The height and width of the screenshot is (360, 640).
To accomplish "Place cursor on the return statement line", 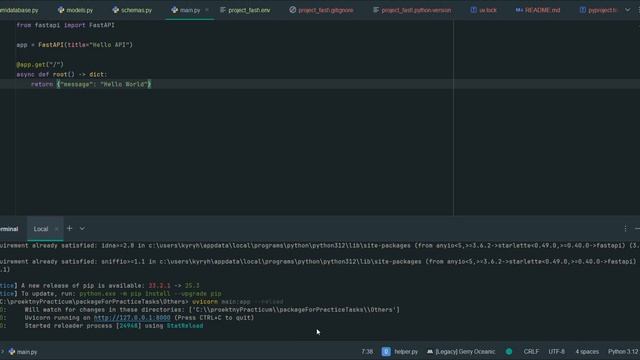I will click(91, 84).
